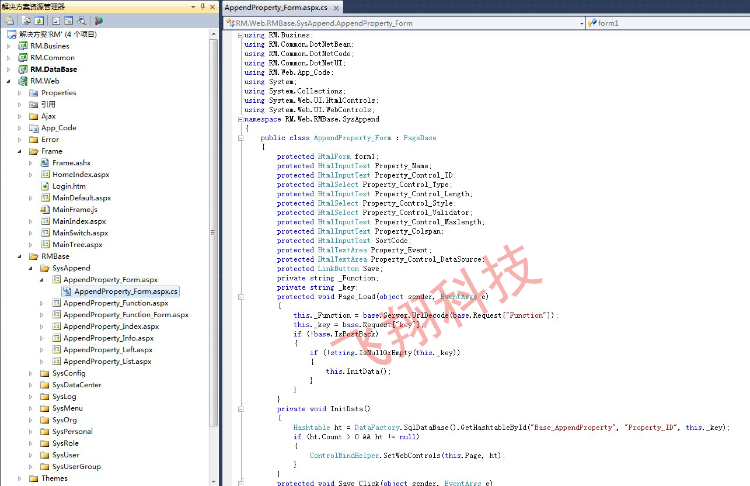This screenshot has height=486, width=750.
Task: Close the AppendProperty_Form.aspx.cs editor tab
Action: pos(340,7)
